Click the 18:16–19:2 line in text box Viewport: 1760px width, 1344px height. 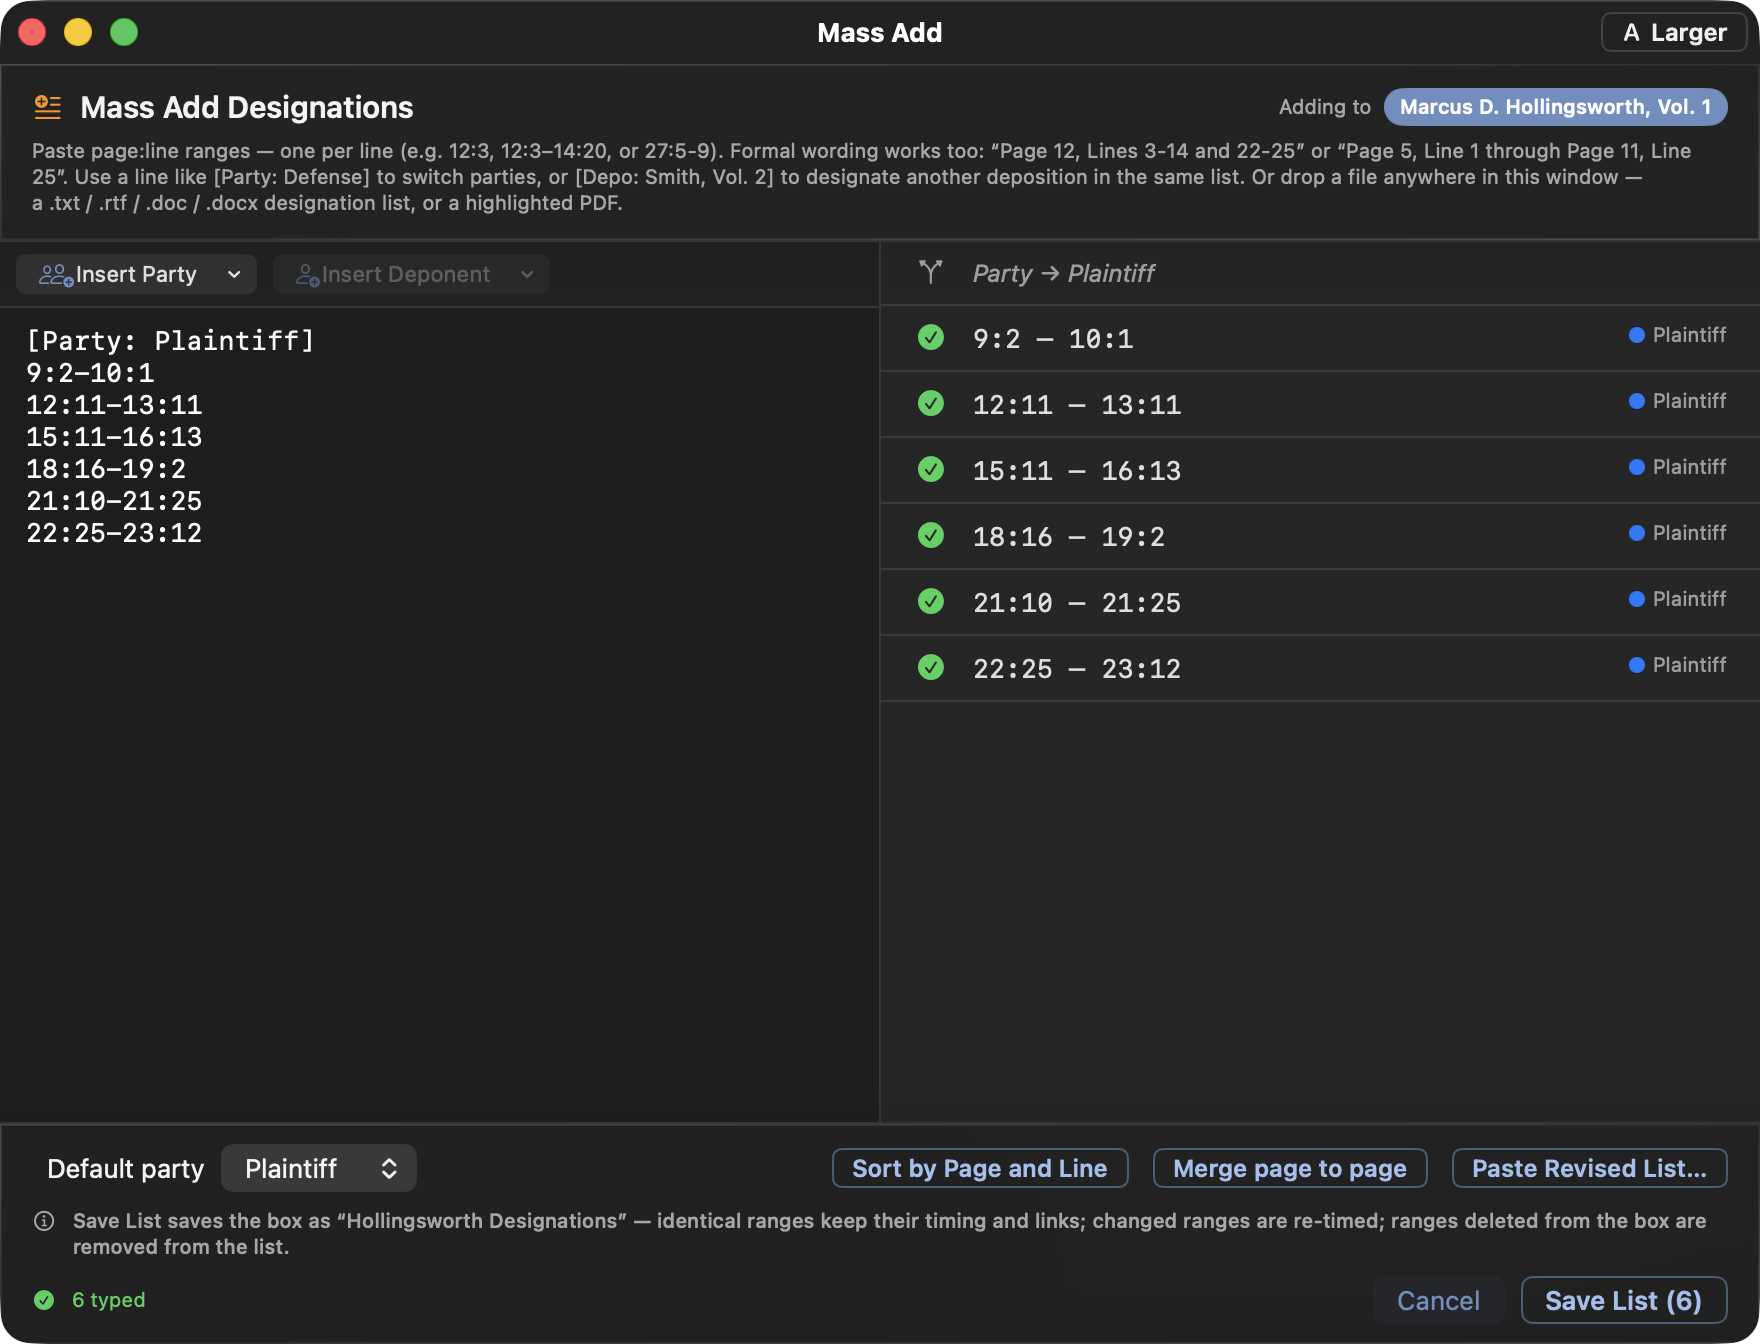click(x=106, y=469)
